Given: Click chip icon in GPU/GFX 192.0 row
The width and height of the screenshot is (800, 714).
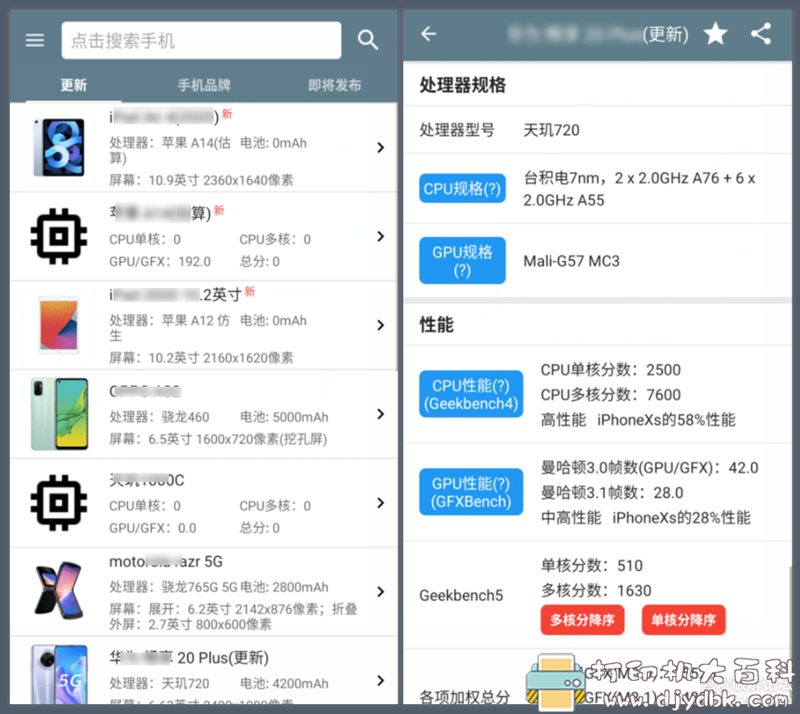Looking at the screenshot, I should tap(59, 236).
